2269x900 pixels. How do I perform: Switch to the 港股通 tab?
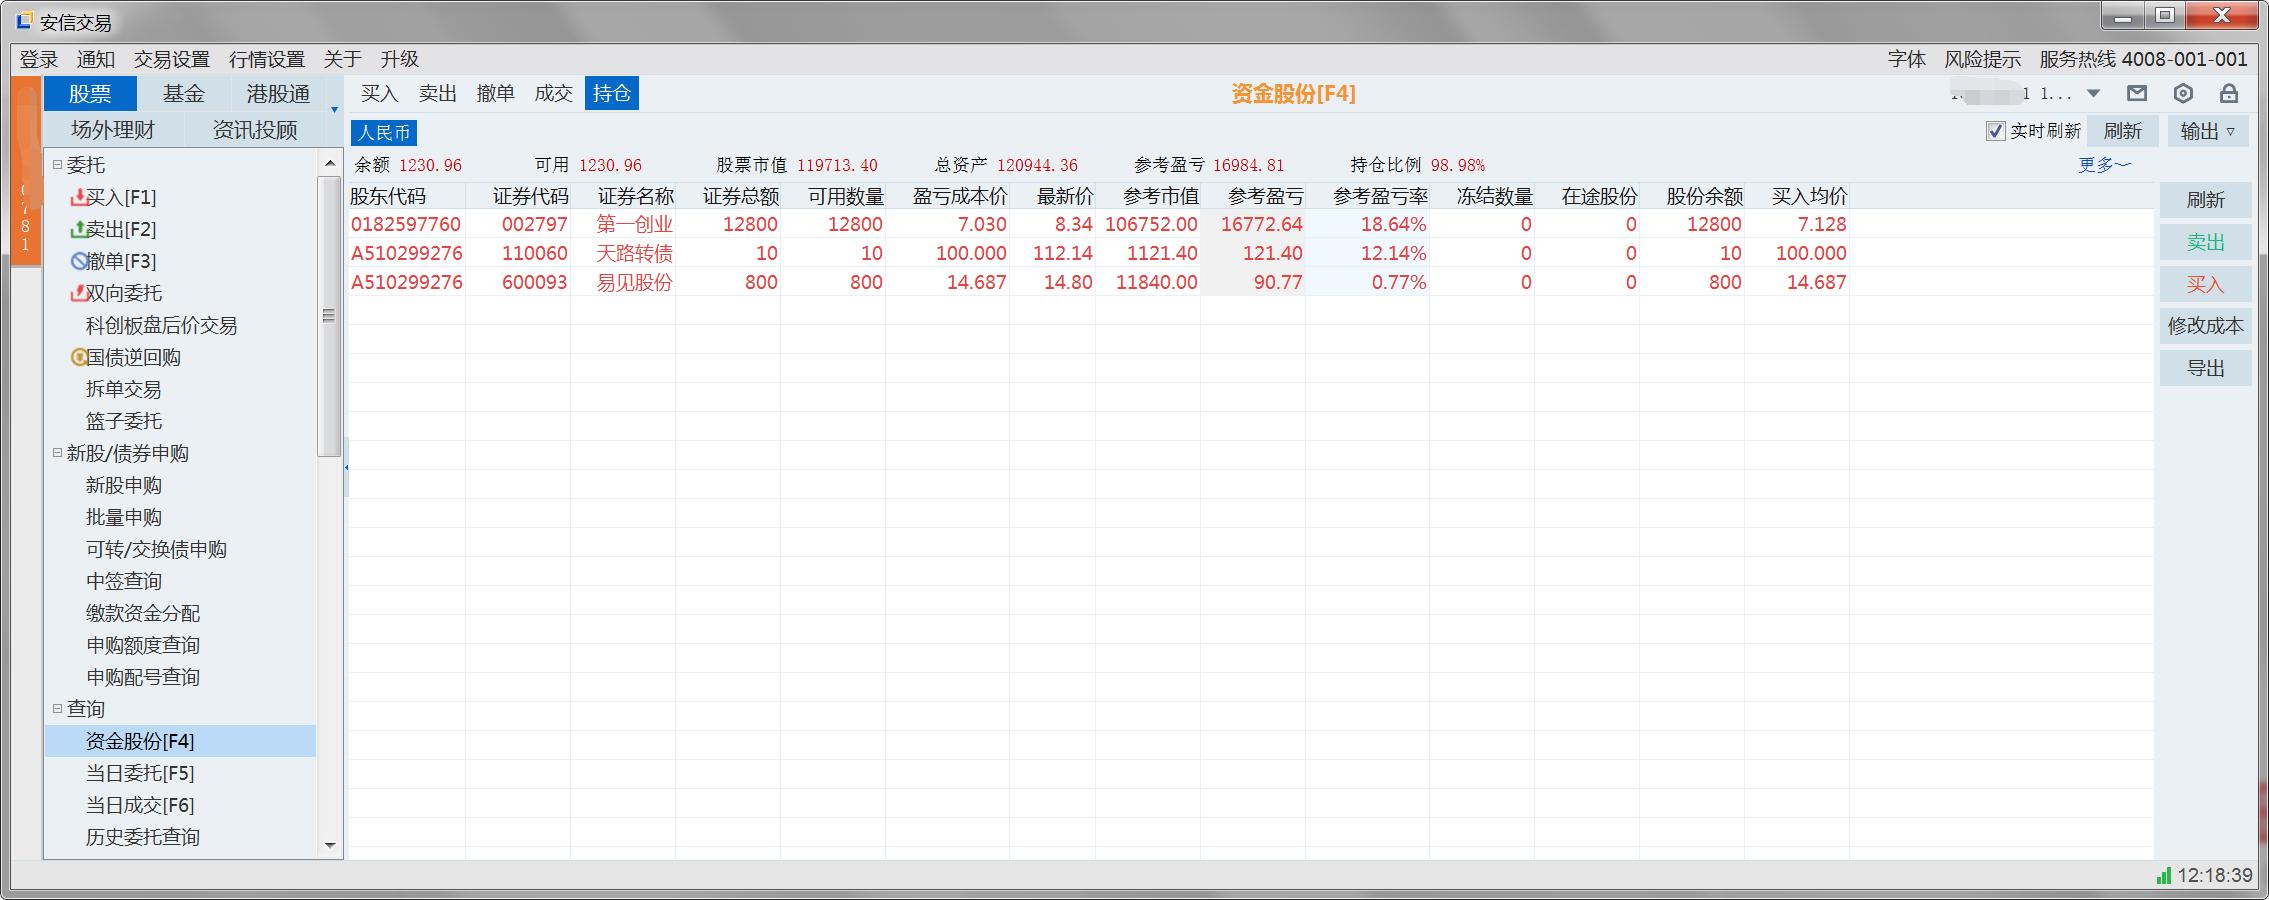click(x=278, y=93)
